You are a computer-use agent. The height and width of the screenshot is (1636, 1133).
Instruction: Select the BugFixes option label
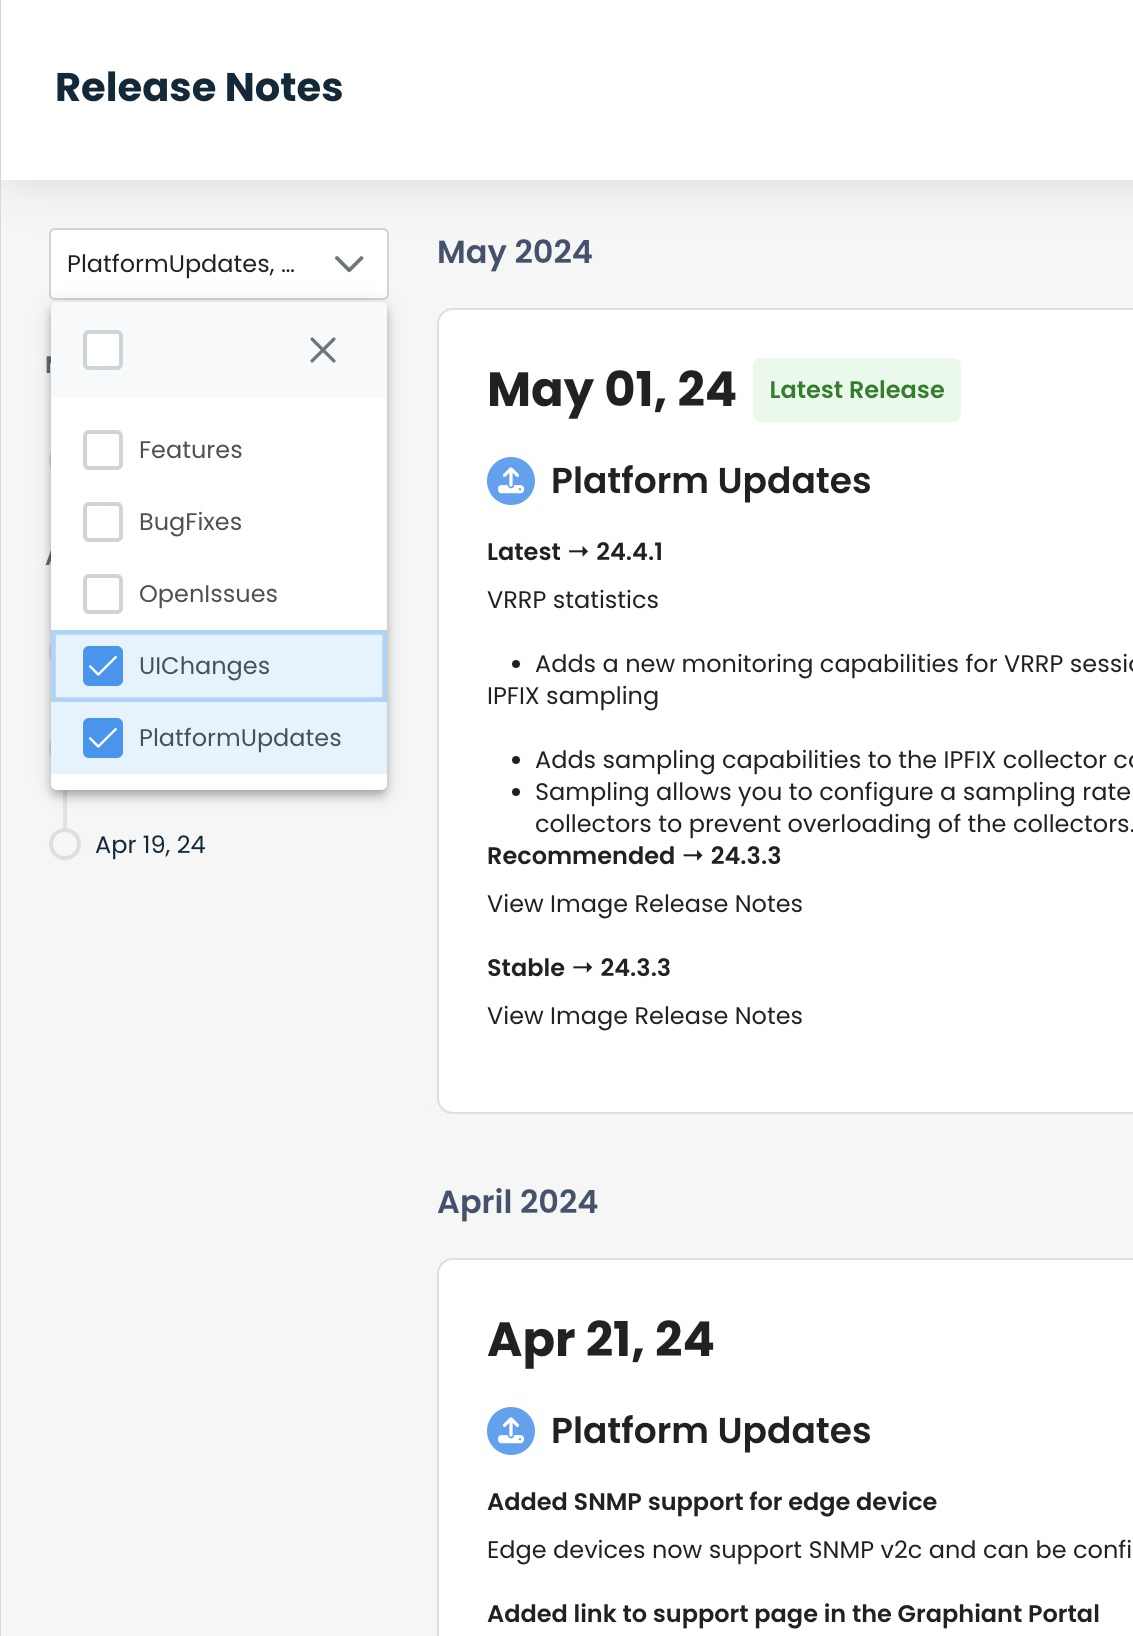pyautogui.click(x=190, y=522)
